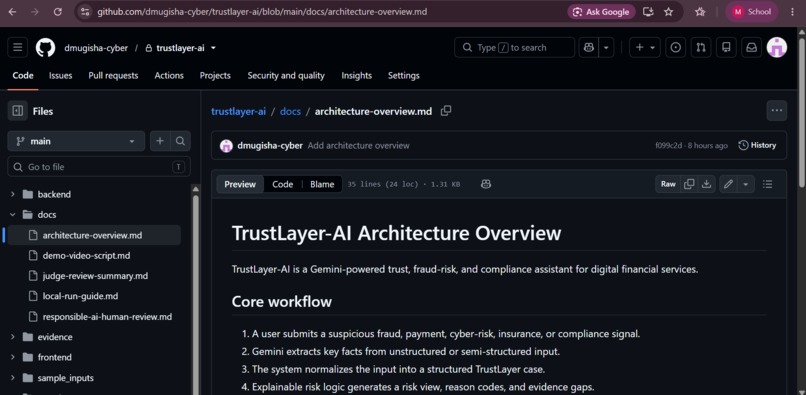Image resolution: width=806 pixels, height=395 pixels.
Task: Open the Pull requests tab
Action: [113, 76]
